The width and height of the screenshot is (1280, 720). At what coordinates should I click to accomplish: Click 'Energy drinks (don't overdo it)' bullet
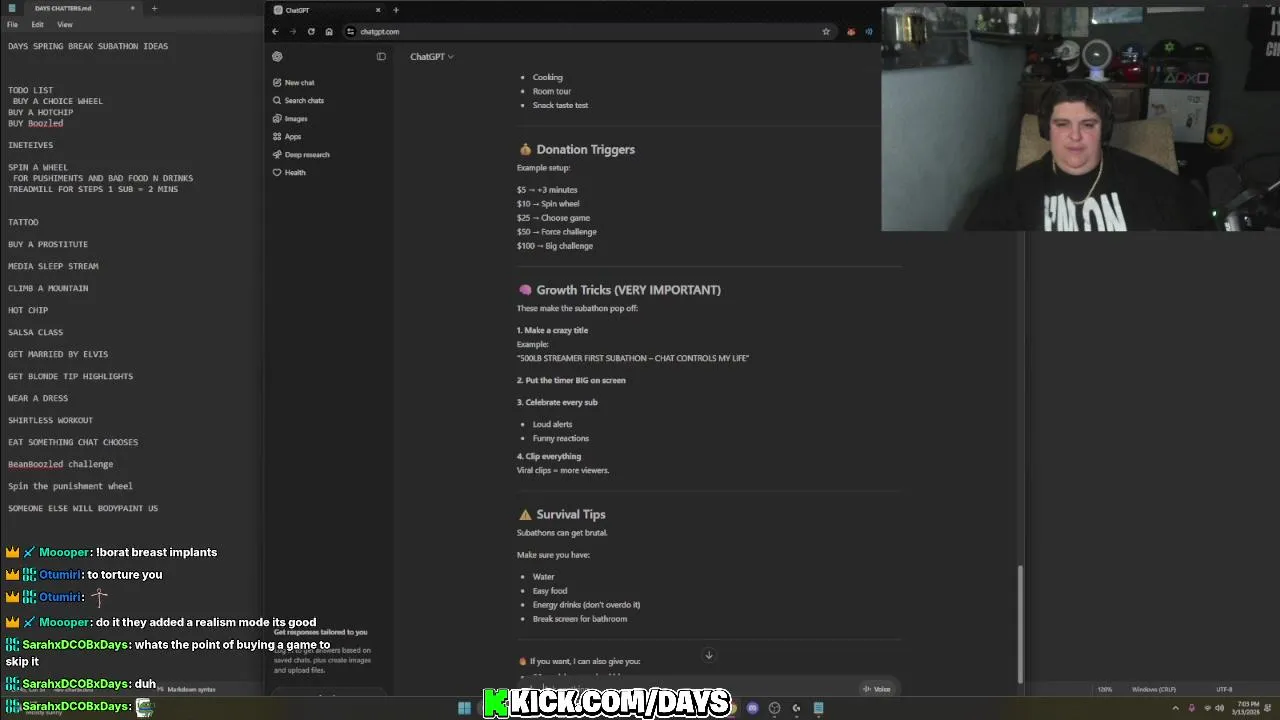point(586,605)
